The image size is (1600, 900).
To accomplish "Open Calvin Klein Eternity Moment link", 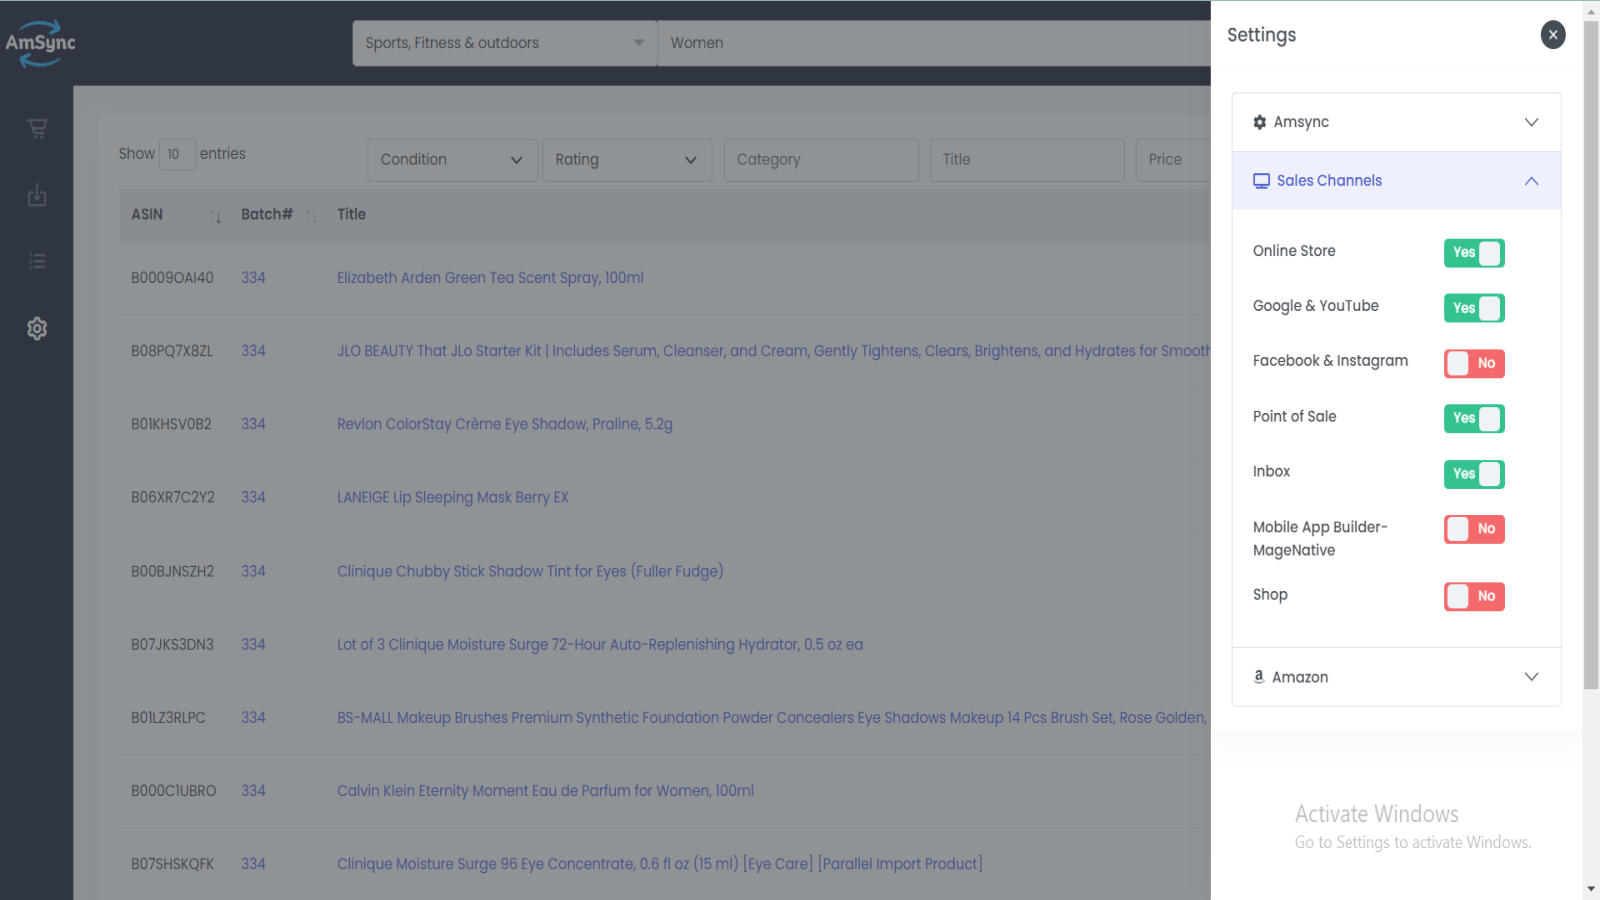I will point(545,791).
